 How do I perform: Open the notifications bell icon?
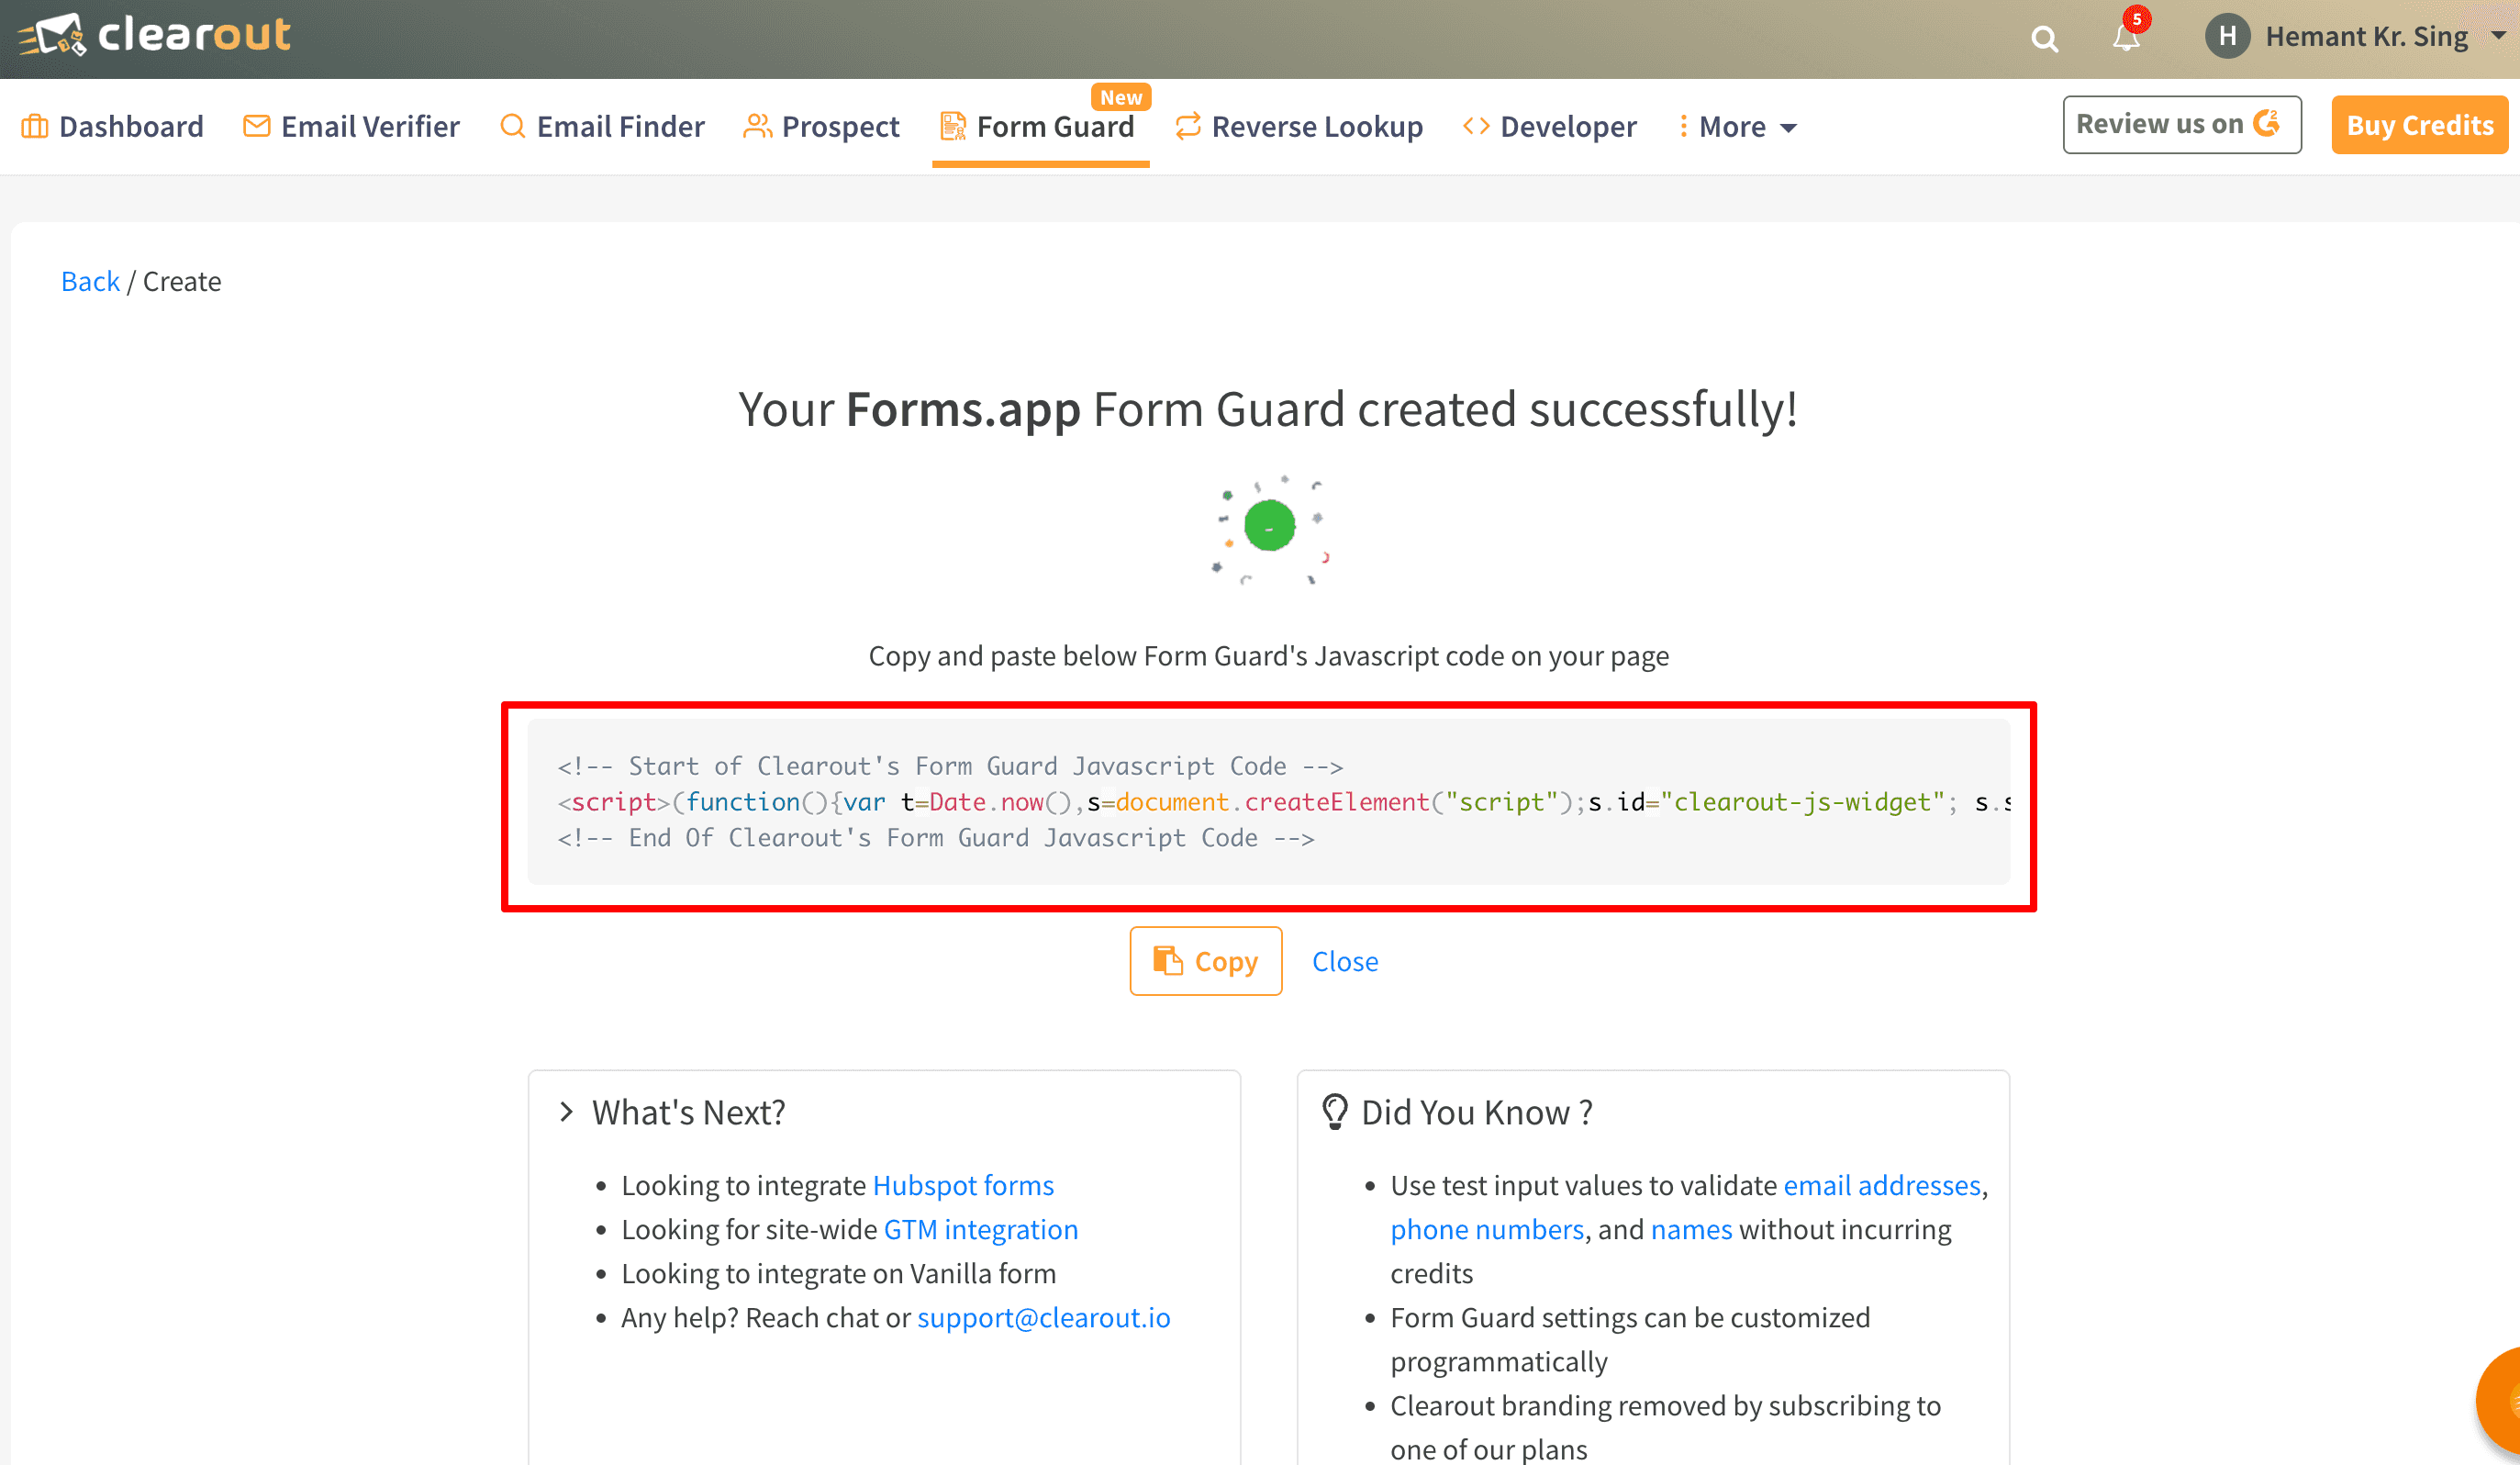(2126, 37)
